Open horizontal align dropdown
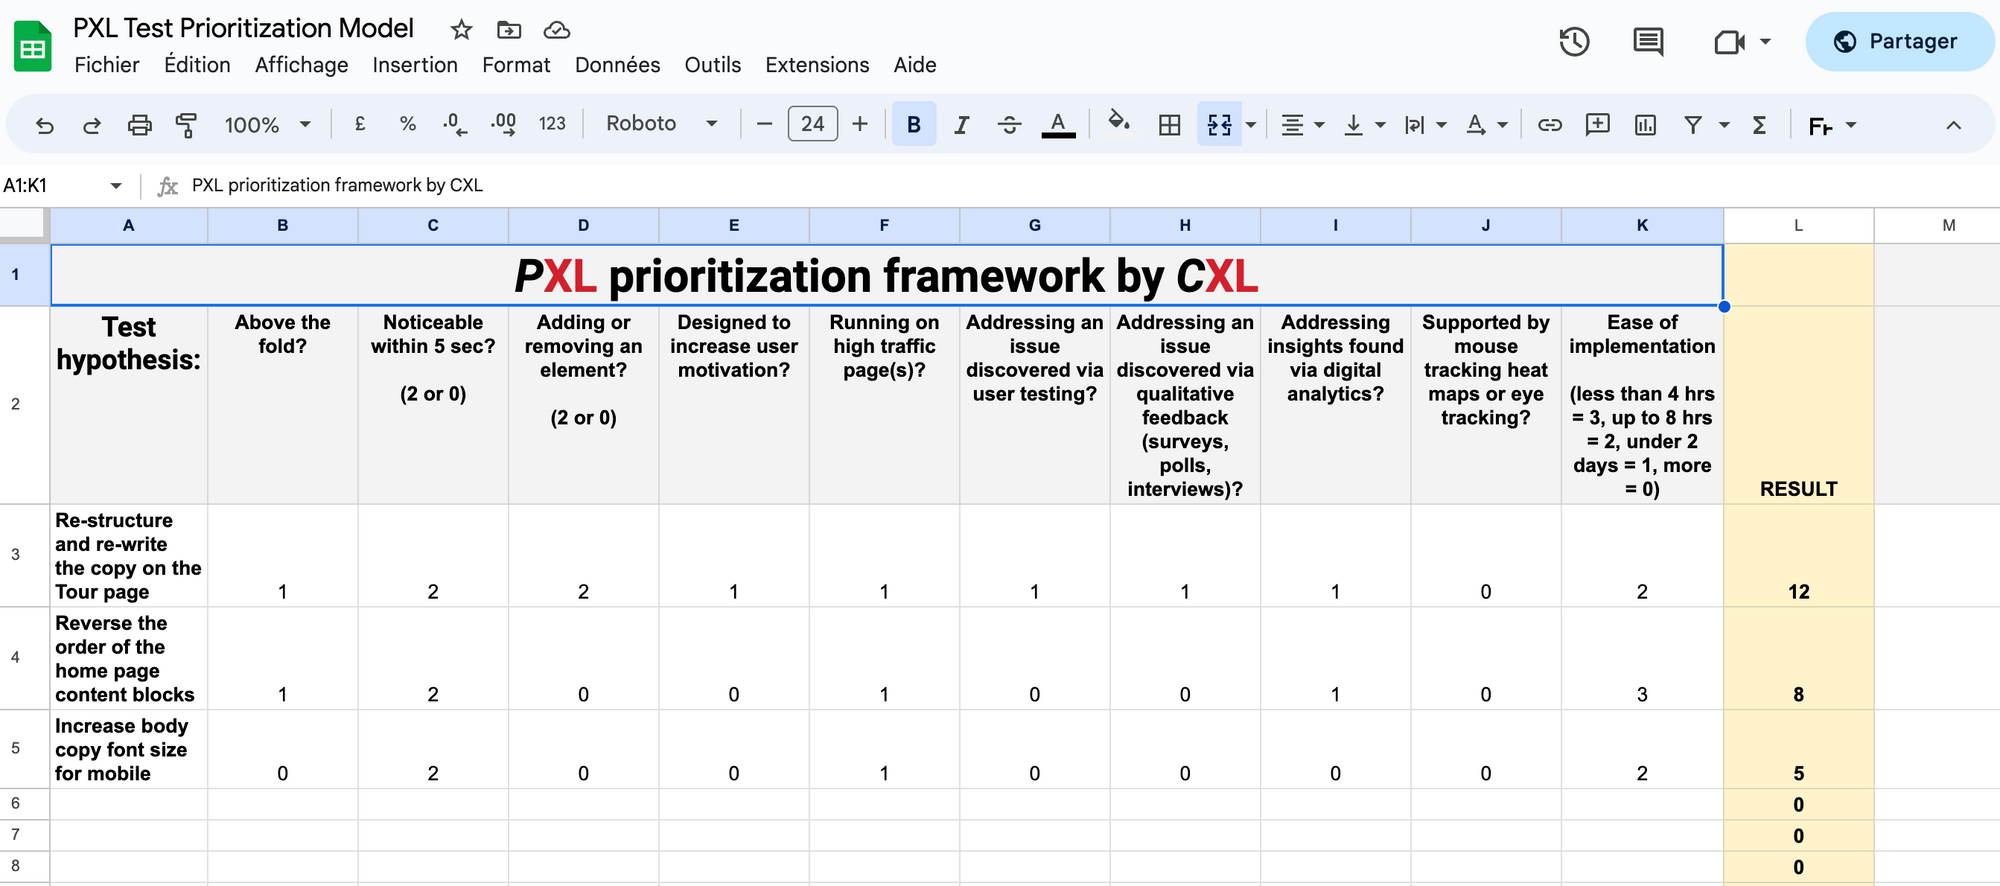 pyautogui.click(x=1303, y=125)
